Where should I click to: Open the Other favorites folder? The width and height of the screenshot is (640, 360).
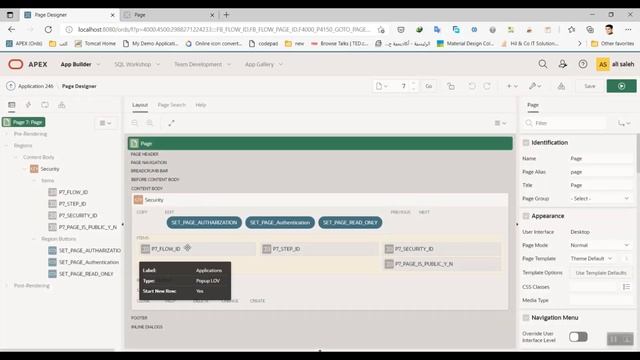click(612, 43)
